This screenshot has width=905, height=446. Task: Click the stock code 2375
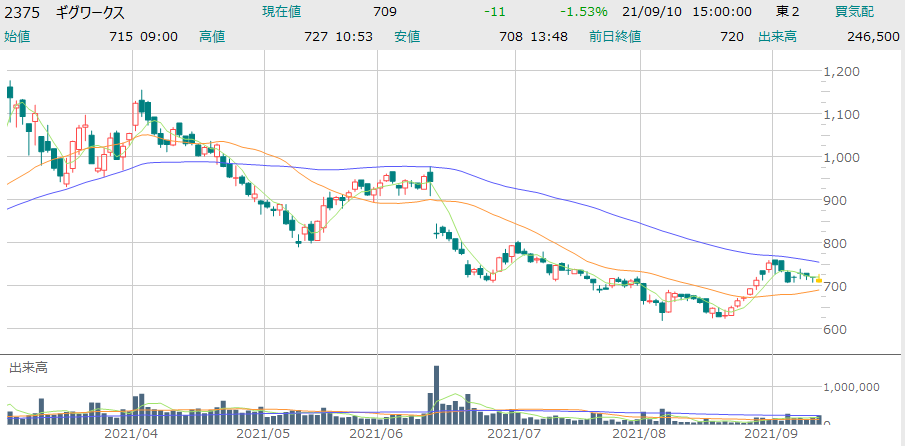[24, 12]
